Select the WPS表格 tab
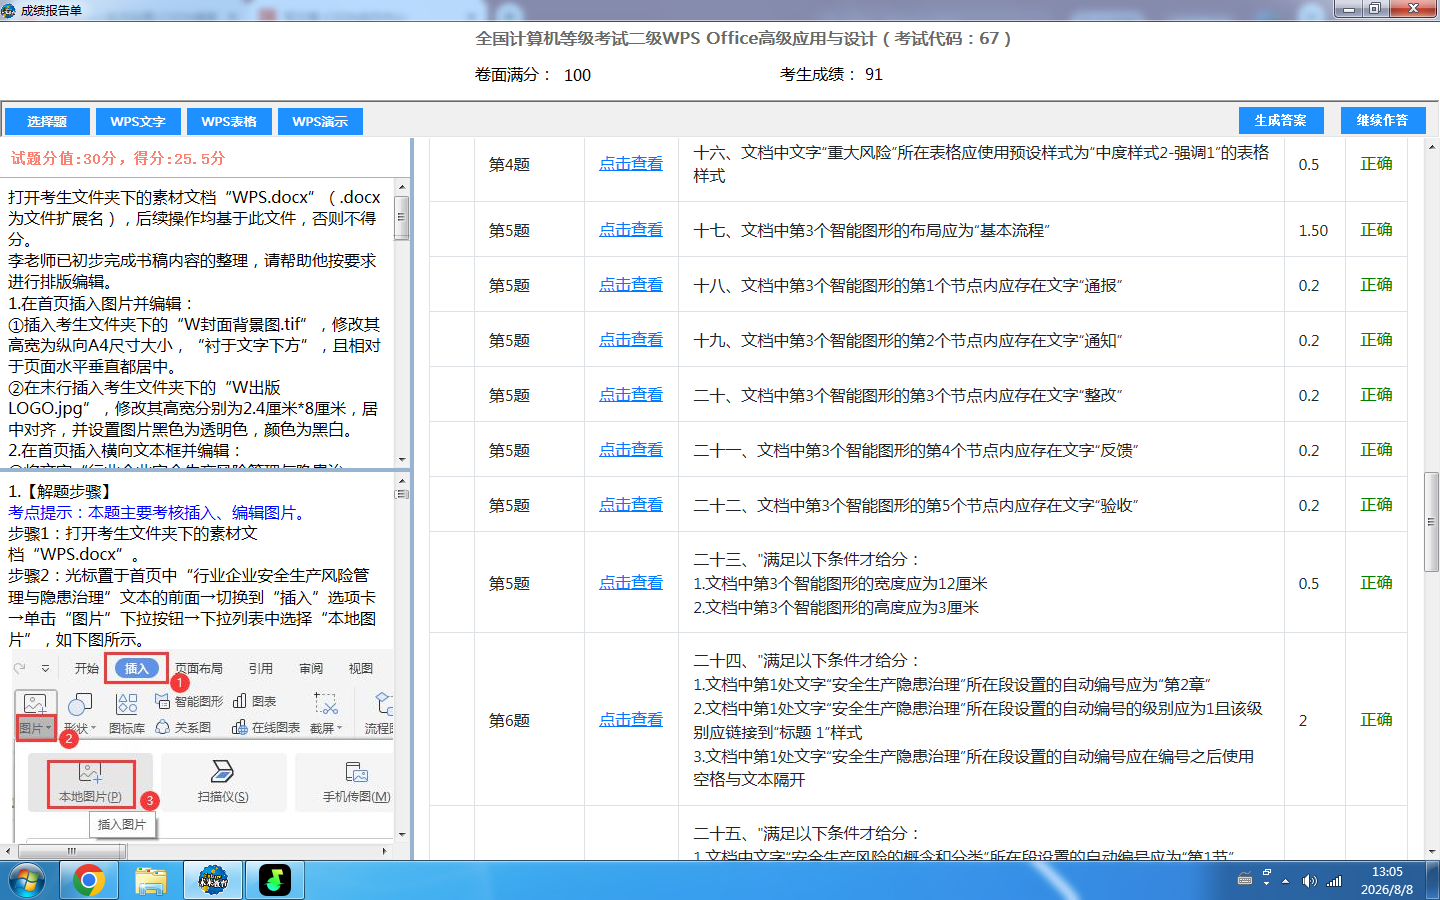1440x900 pixels. [x=229, y=121]
